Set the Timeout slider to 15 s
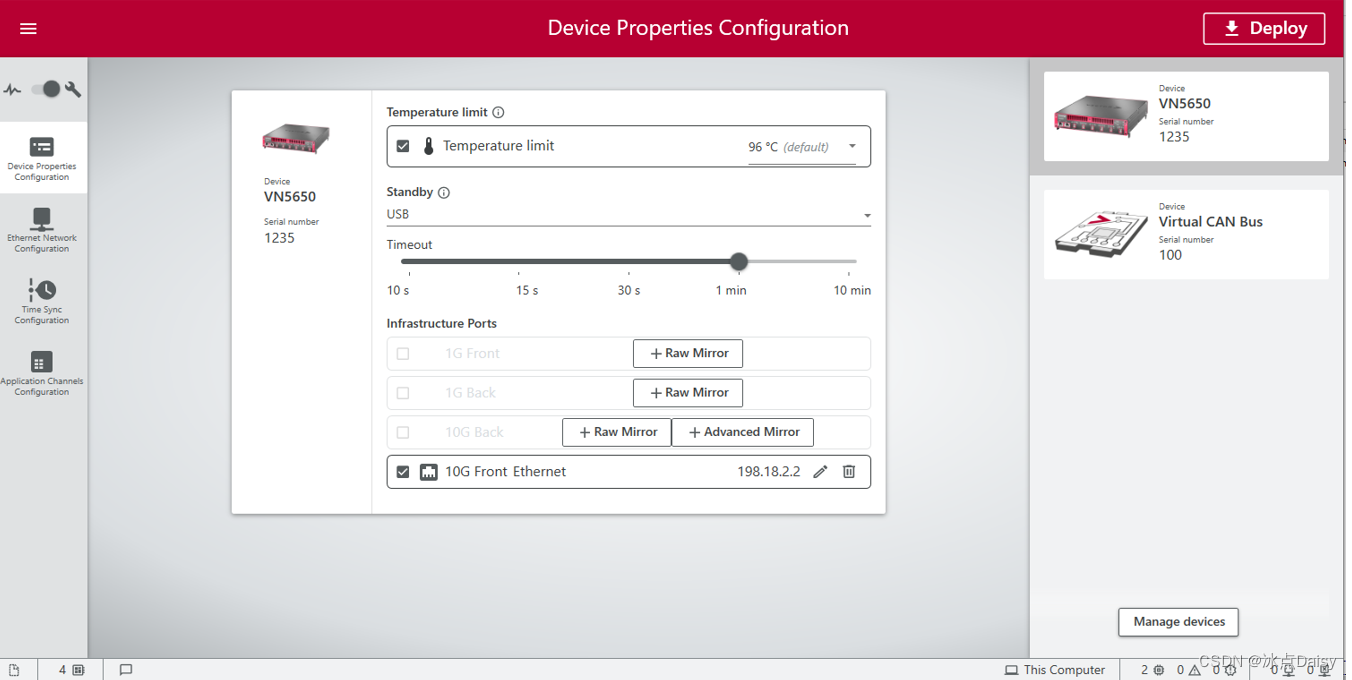 pos(519,261)
